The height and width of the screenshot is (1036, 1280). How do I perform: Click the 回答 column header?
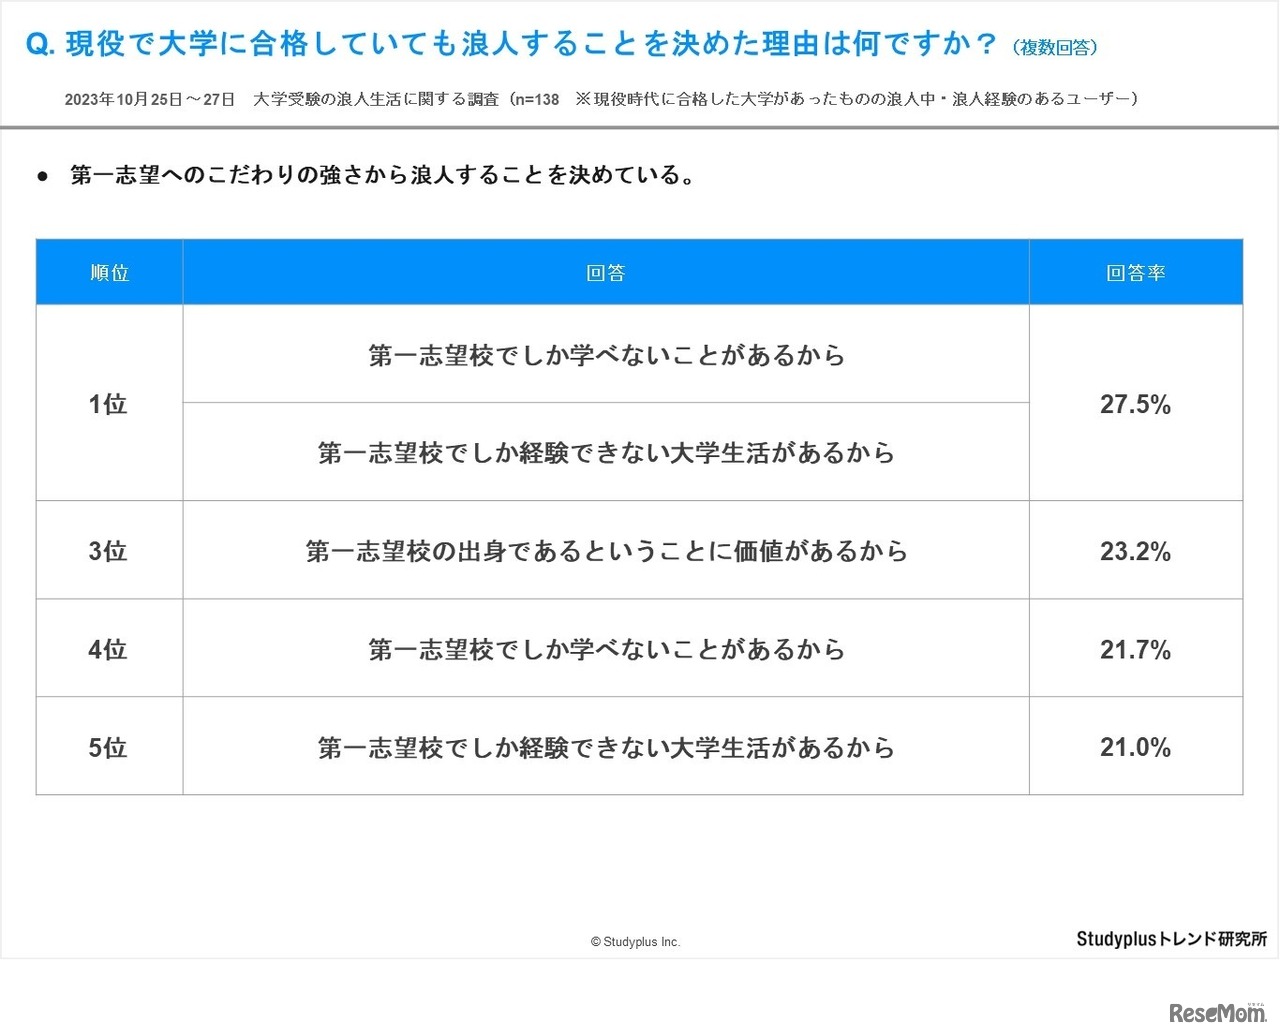[605, 271]
